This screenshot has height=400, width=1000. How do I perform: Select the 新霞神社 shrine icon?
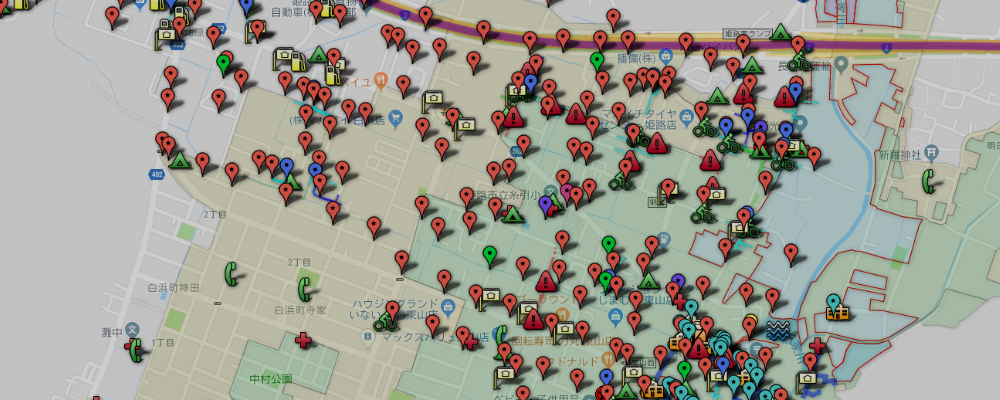click(x=933, y=153)
